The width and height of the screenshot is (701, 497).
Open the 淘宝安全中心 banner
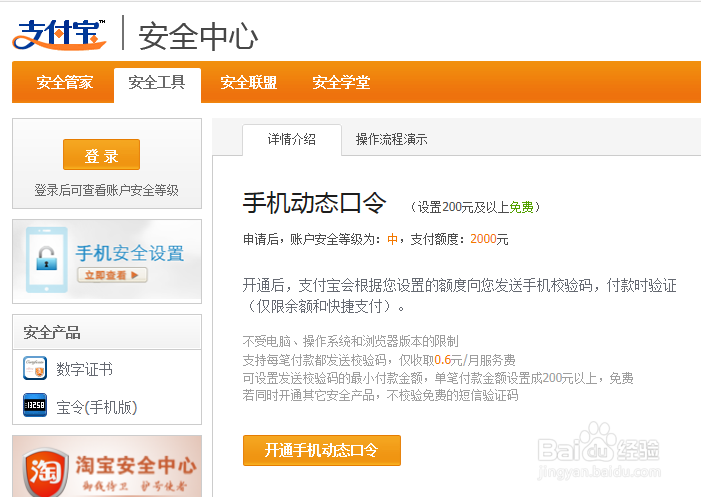(107, 466)
